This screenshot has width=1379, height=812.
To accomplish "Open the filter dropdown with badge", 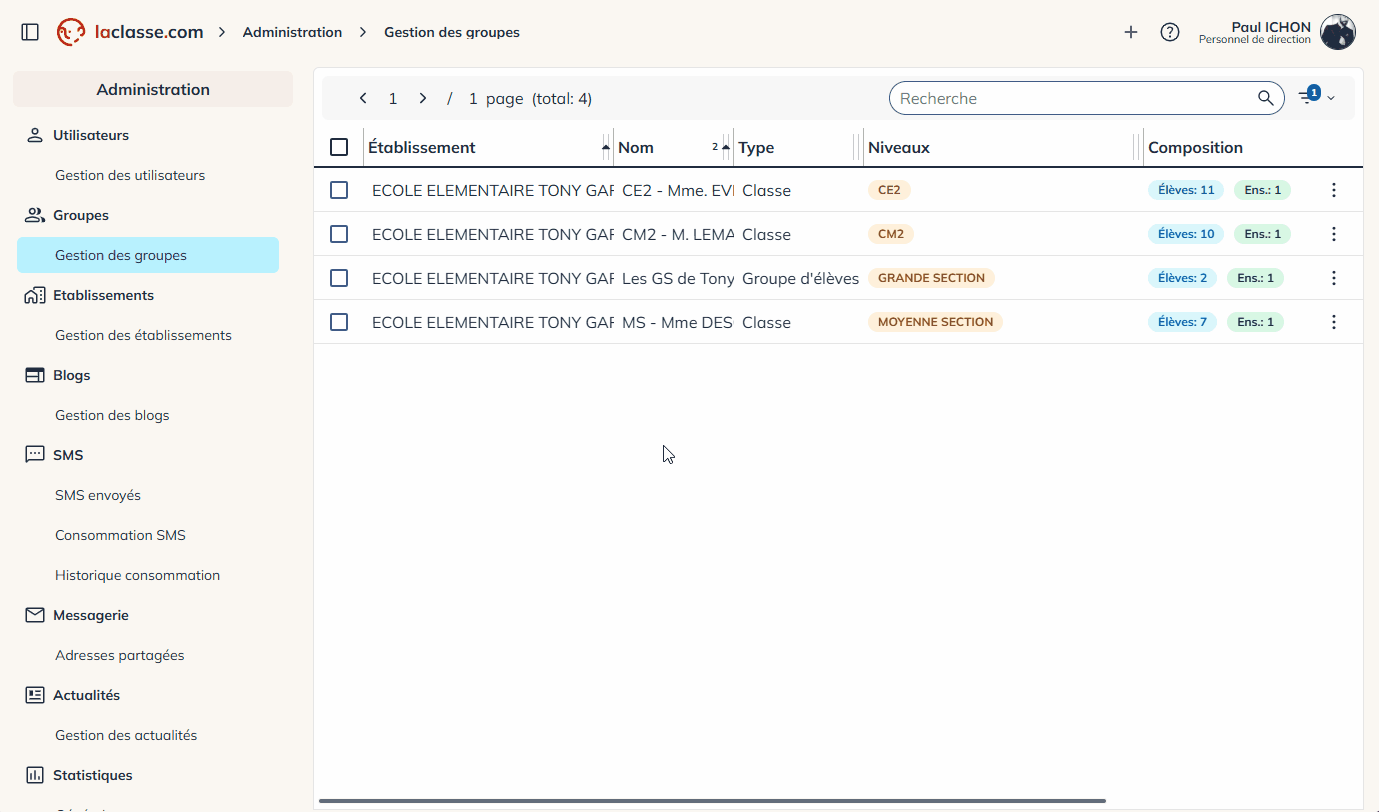I will [1316, 97].
